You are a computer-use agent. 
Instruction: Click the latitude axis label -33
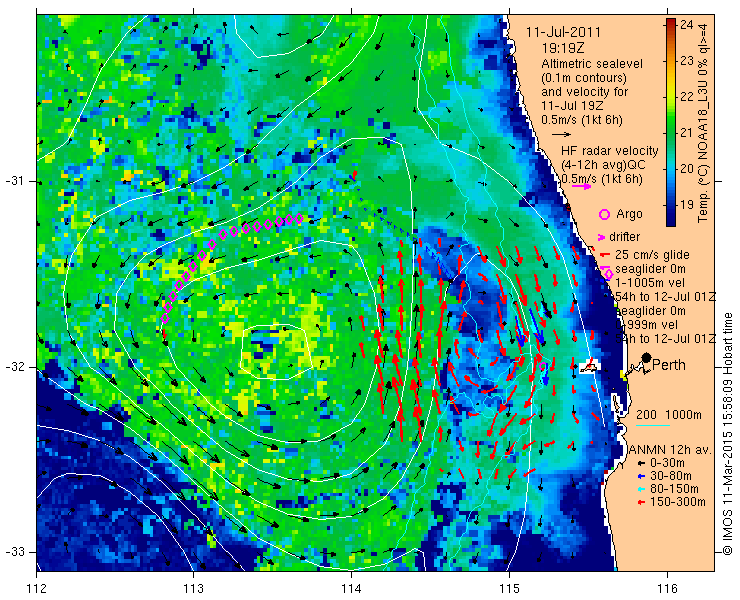pos(14,552)
